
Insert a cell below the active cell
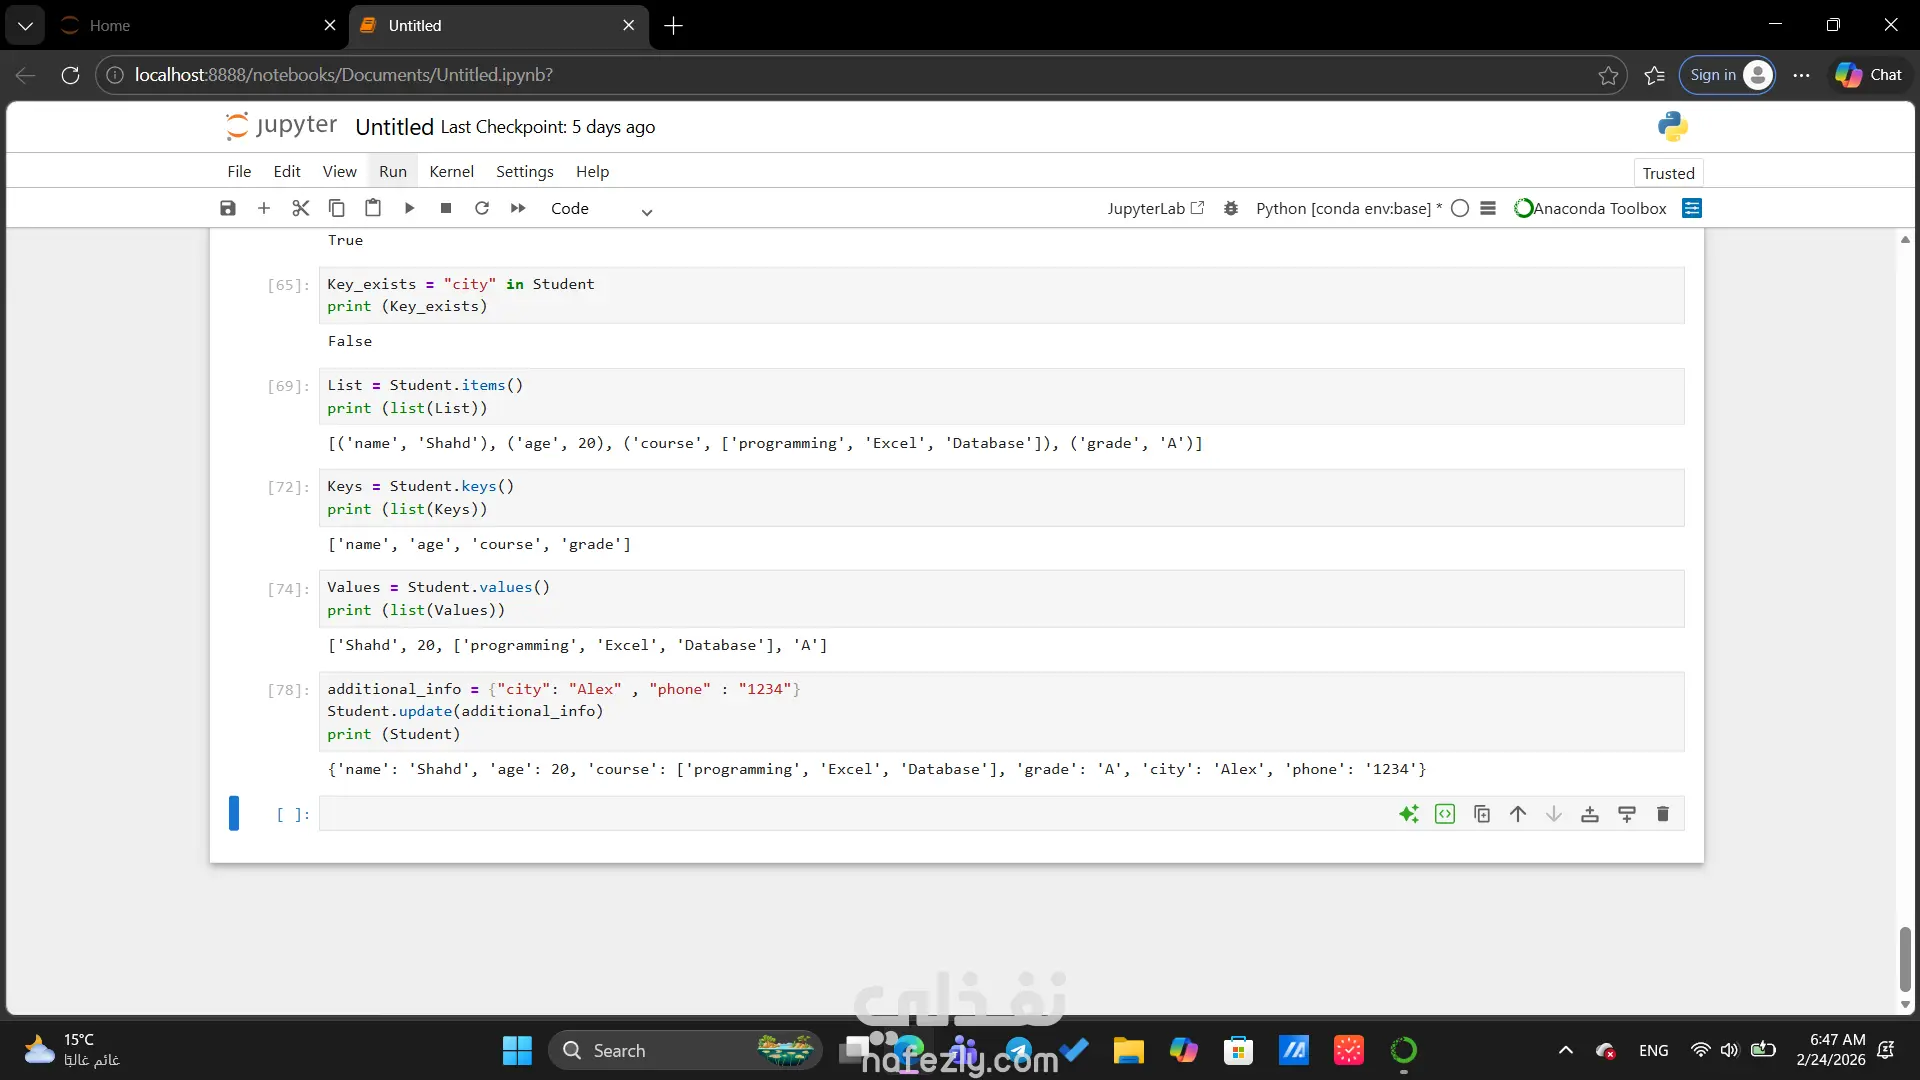1627,814
